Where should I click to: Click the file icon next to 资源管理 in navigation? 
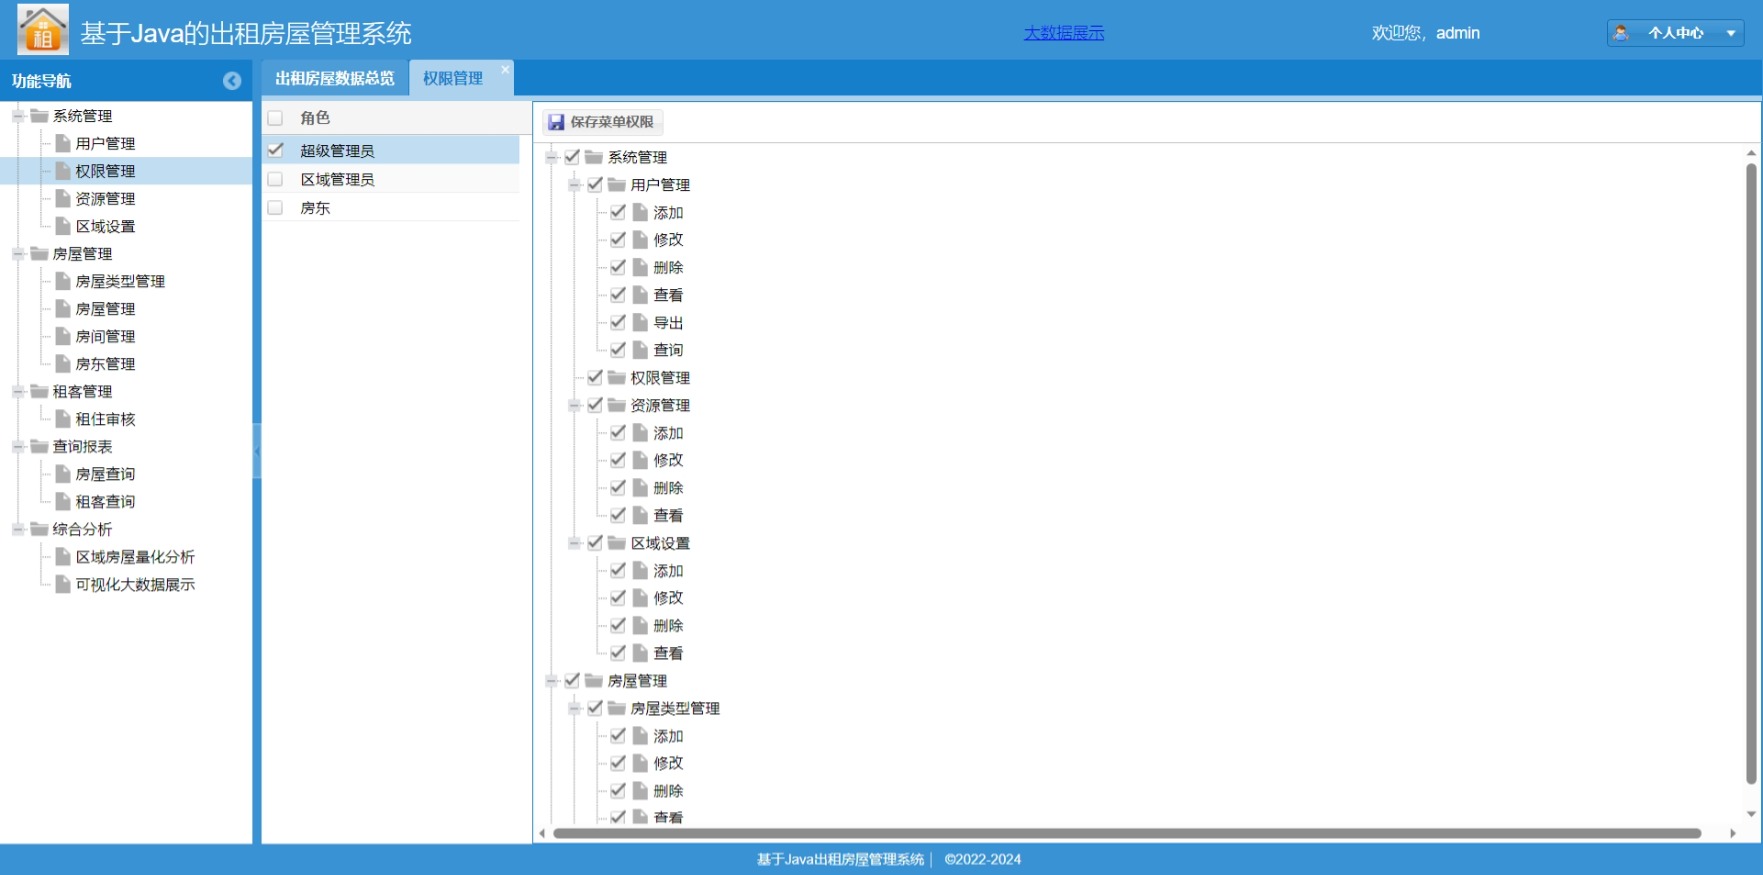[x=63, y=198]
